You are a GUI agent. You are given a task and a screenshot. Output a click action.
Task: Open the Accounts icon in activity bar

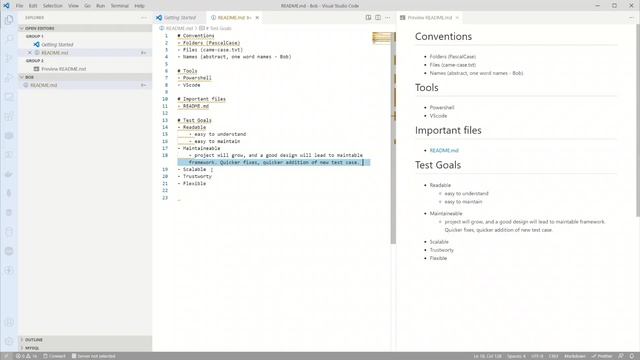[x=9, y=322]
